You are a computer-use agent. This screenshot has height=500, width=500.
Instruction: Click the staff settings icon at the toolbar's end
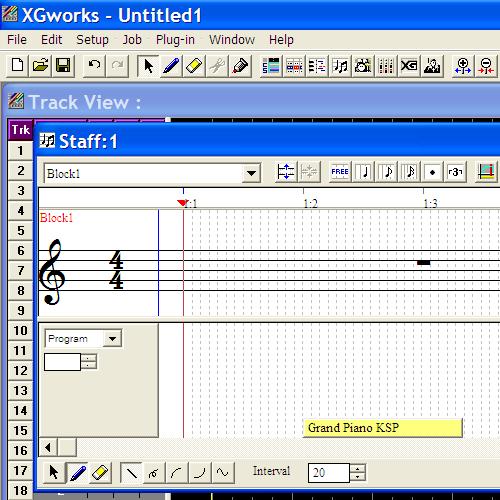coord(486,172)
